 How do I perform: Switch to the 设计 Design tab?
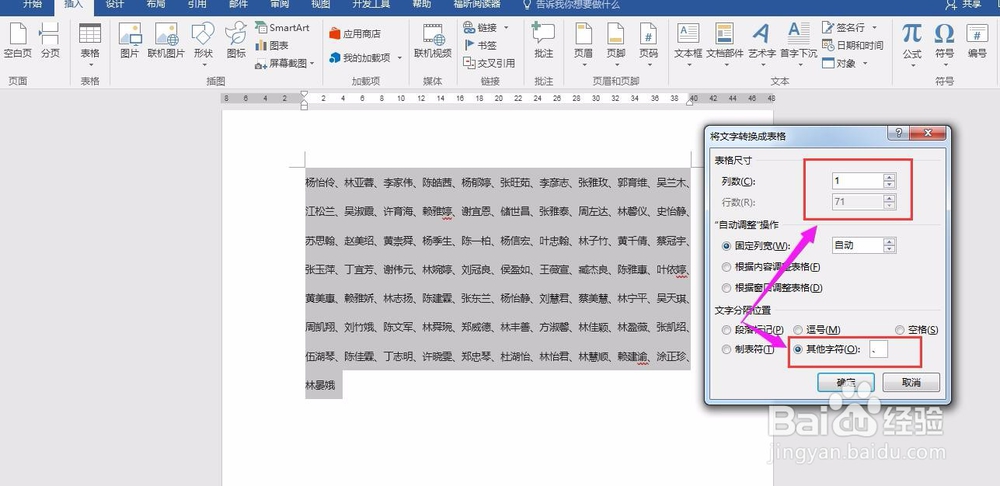pyautogui.click(x=115, y=4)
